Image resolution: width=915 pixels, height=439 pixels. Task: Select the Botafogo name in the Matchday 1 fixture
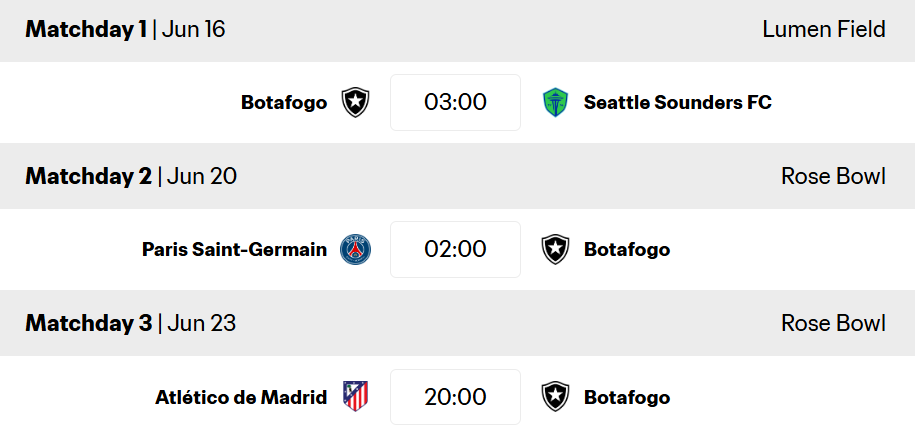tap(284, 102)
